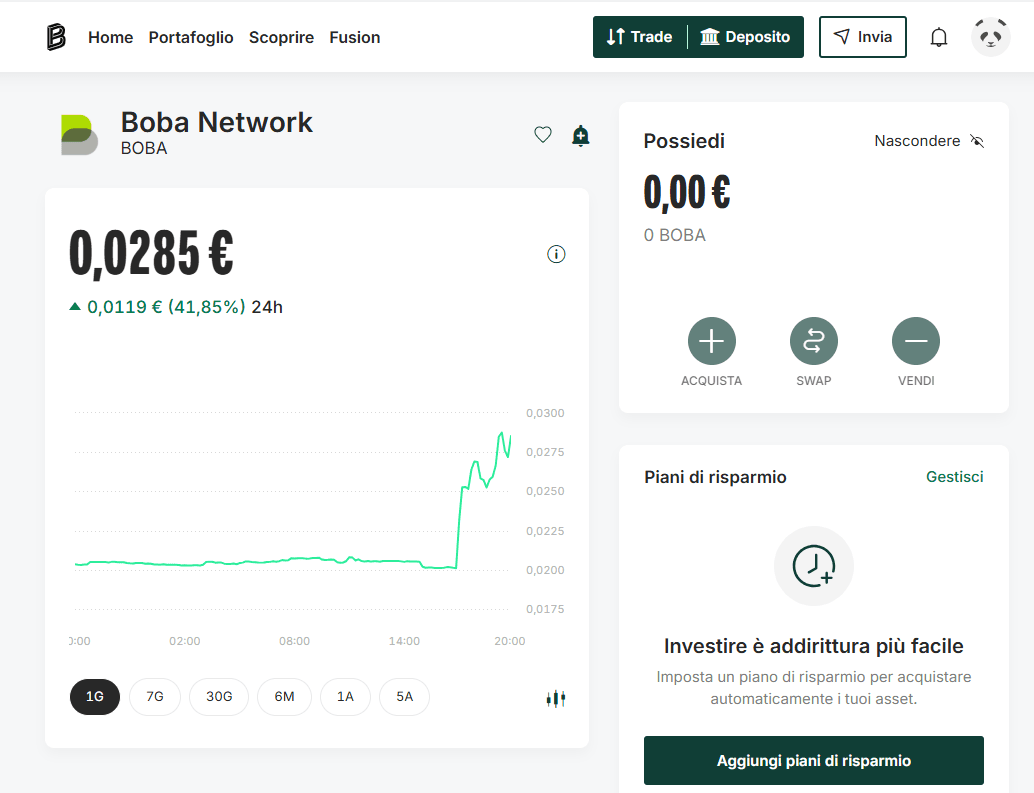
Task: Go to the Home page
Action: (x=111, y=38)
